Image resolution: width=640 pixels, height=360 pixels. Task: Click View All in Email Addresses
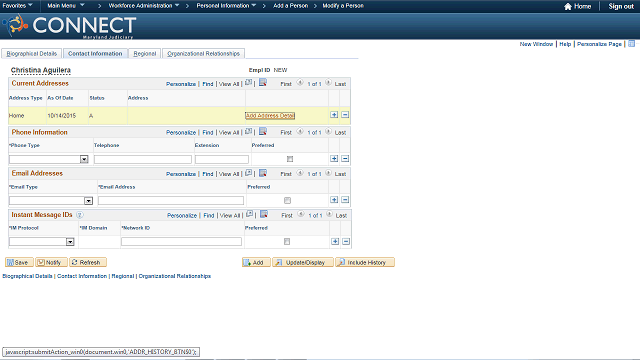[x=229, y=174]
